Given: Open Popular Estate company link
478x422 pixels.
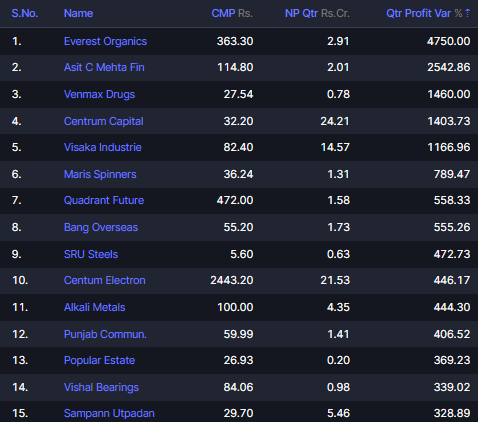Looking at the screenshot, I should click(x=99, y=360).
